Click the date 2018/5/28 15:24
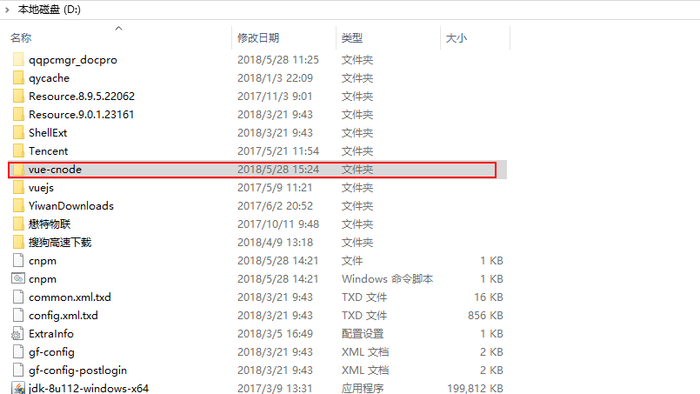700x394 pixels. click(278, 169)
